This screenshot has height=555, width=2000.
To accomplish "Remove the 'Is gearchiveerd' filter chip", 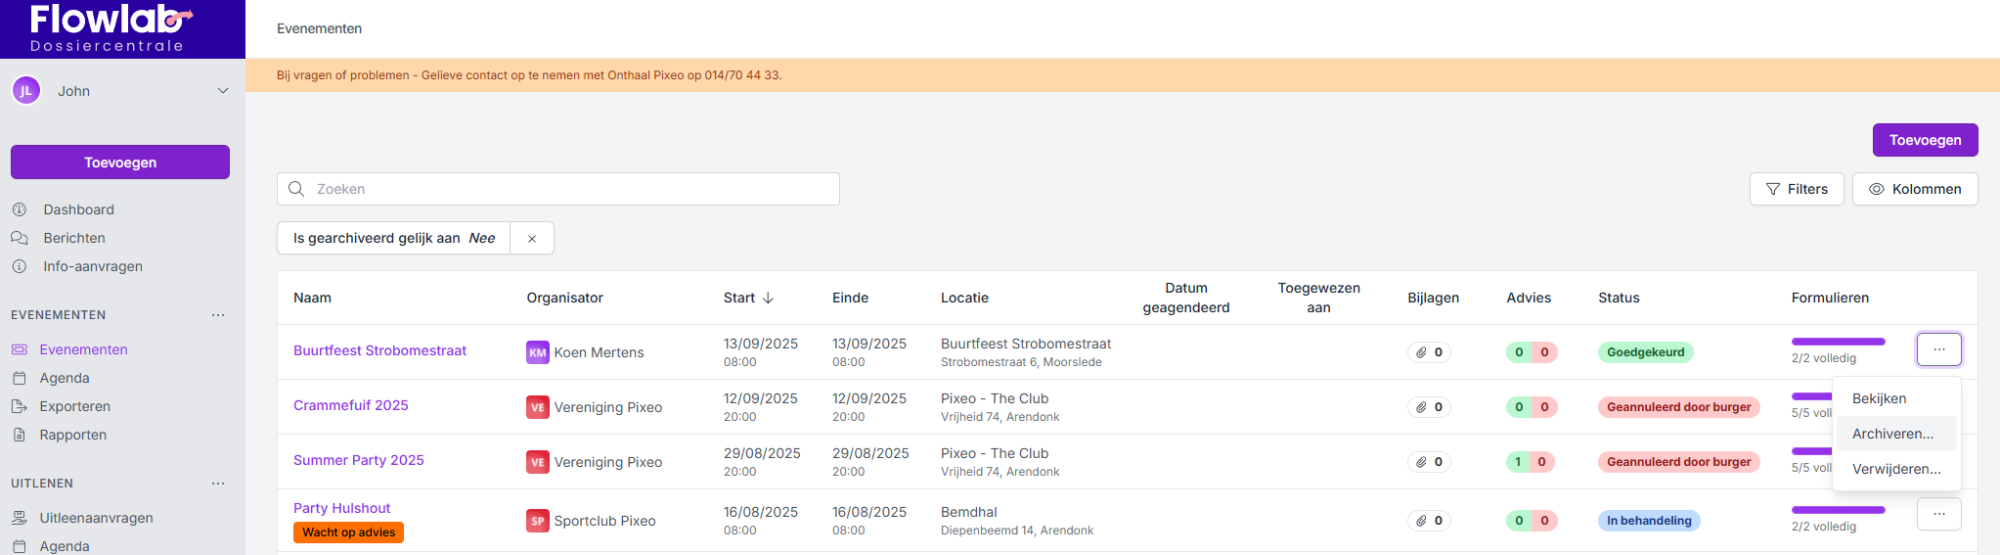I will [x=532, y=239].
